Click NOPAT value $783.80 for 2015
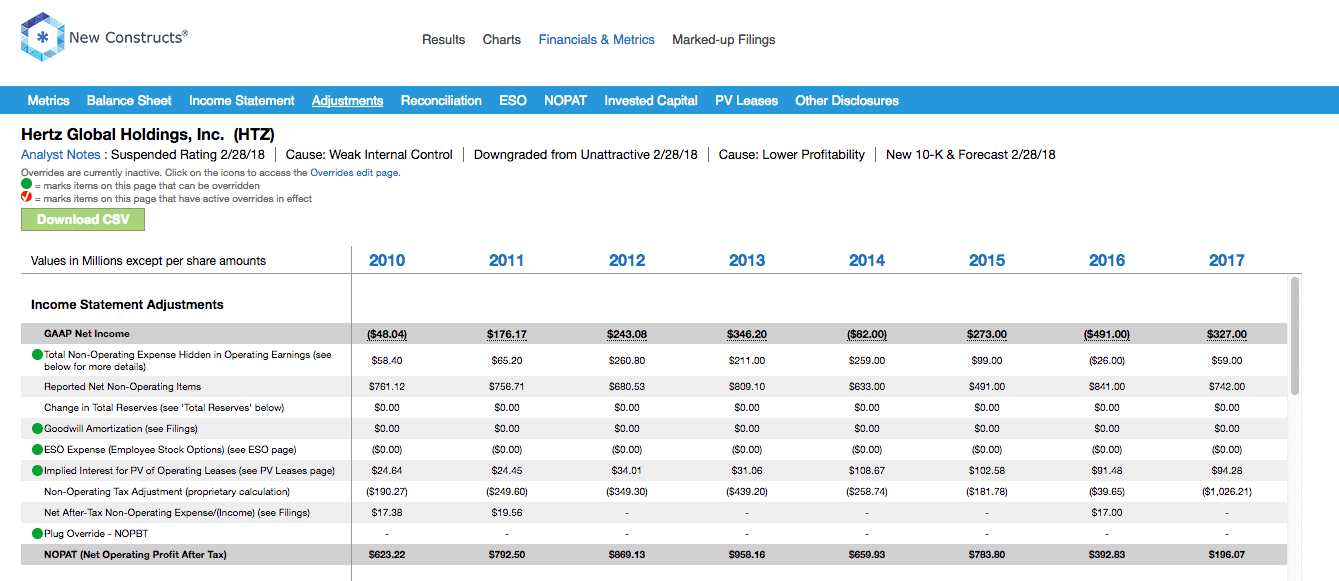 (987, 554)
